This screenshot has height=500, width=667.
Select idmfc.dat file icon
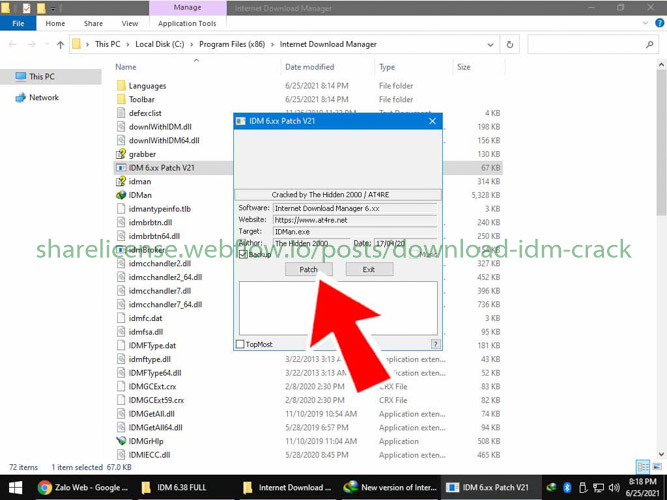121,318
